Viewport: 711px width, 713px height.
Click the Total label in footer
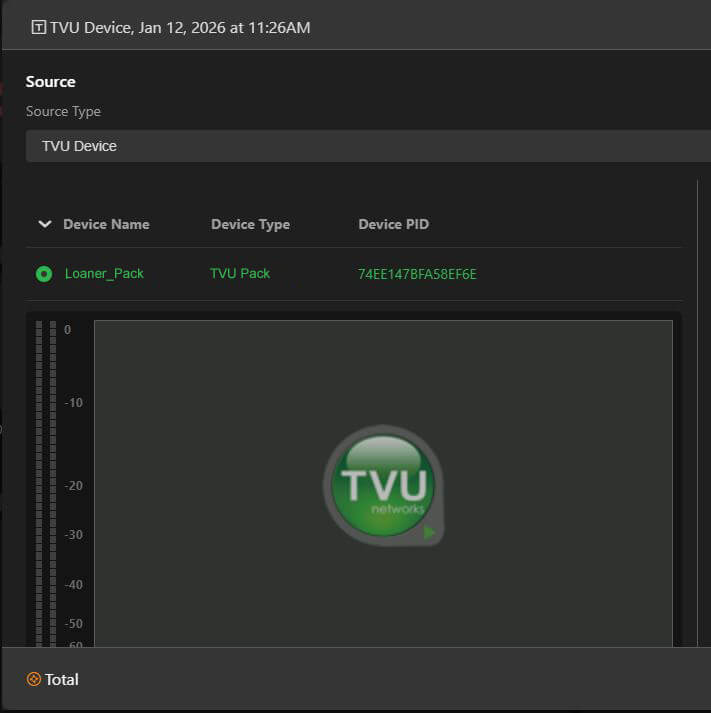[x=62, y=680]
